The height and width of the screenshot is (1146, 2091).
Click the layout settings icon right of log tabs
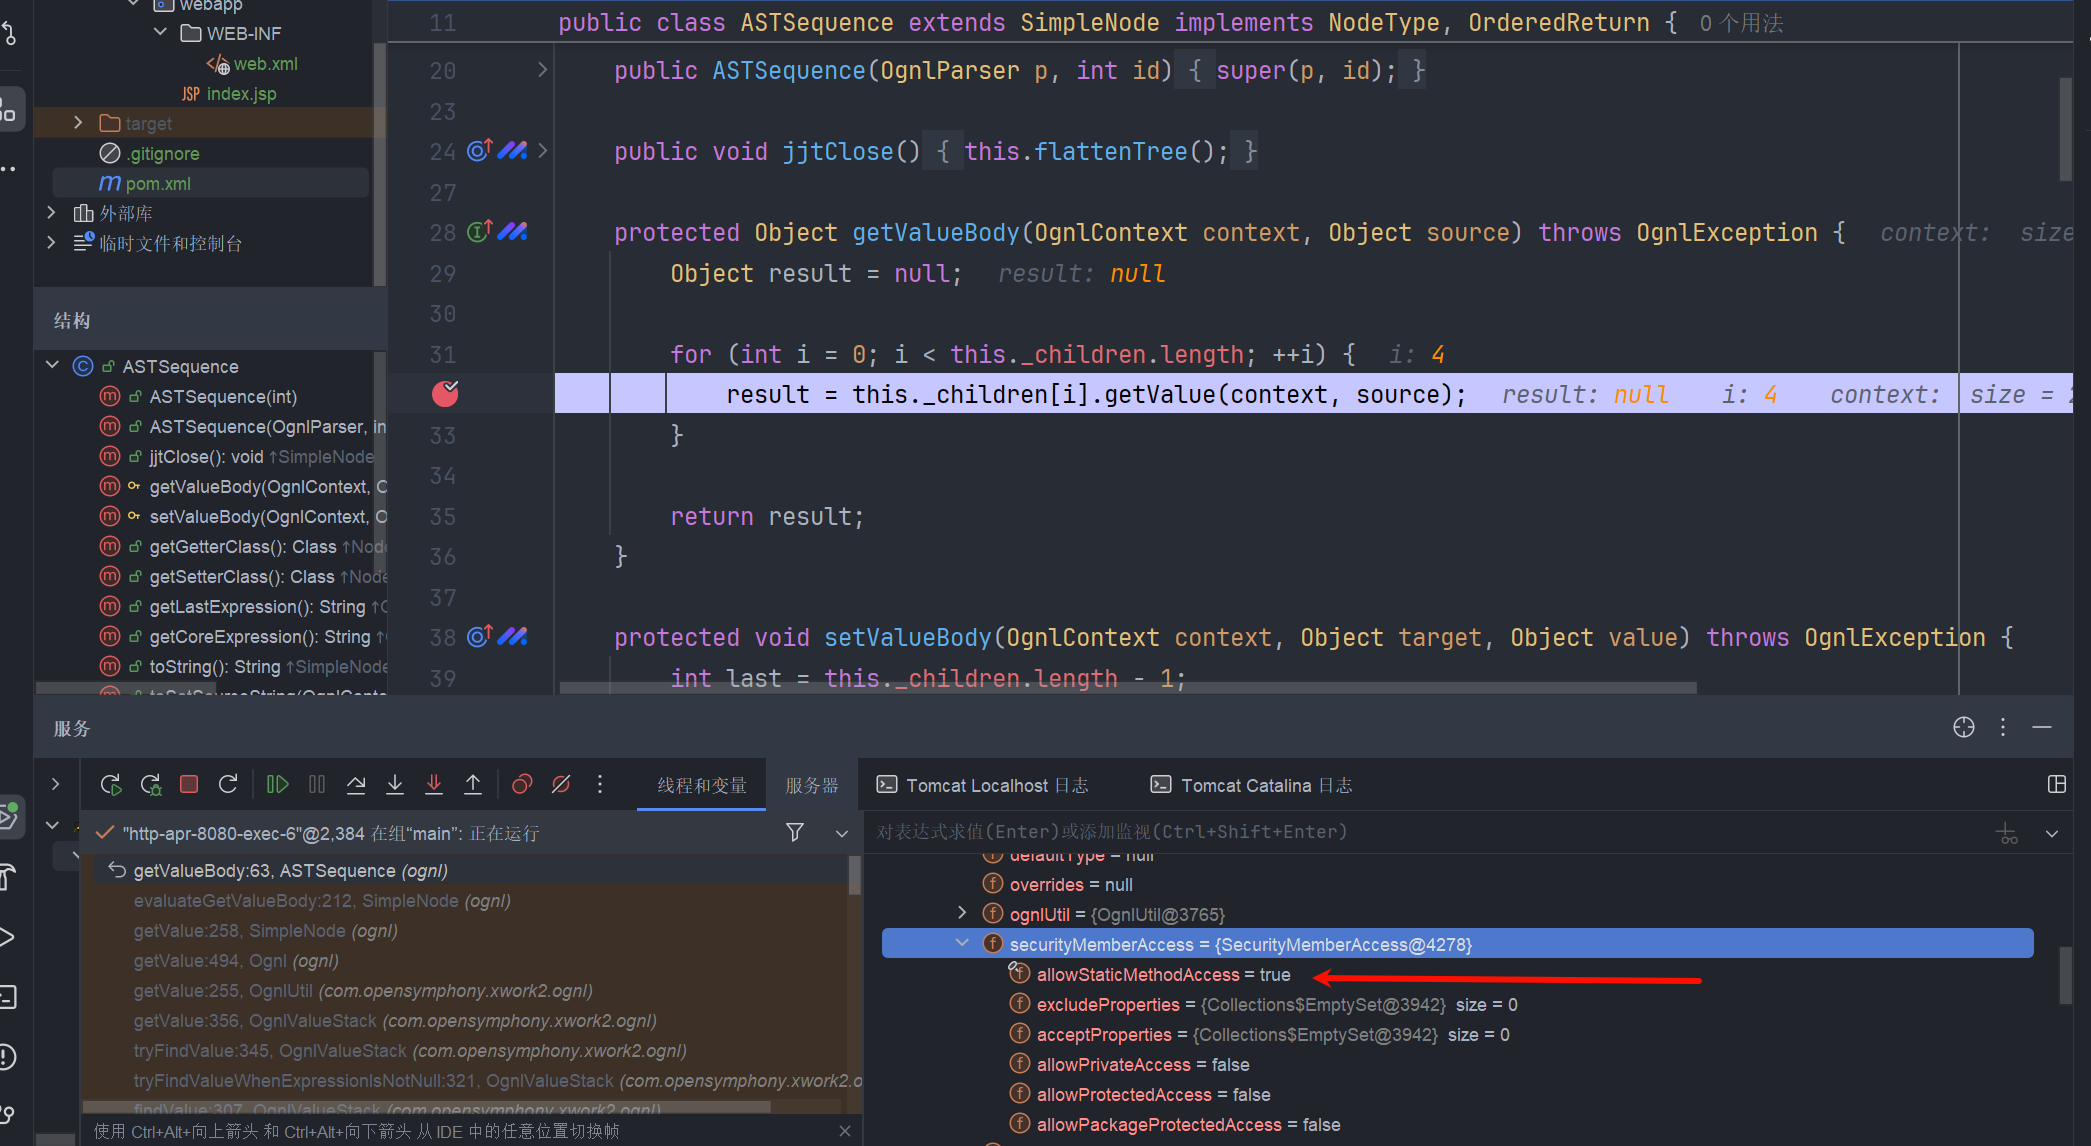point(2057,785)
